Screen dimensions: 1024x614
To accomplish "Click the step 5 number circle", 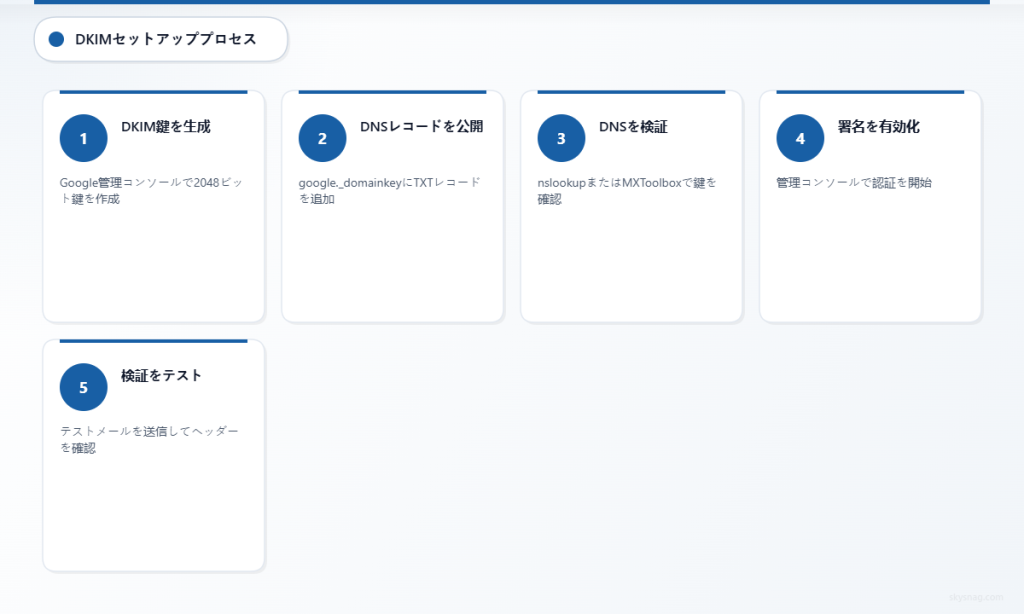I will (x=84, y=387).
